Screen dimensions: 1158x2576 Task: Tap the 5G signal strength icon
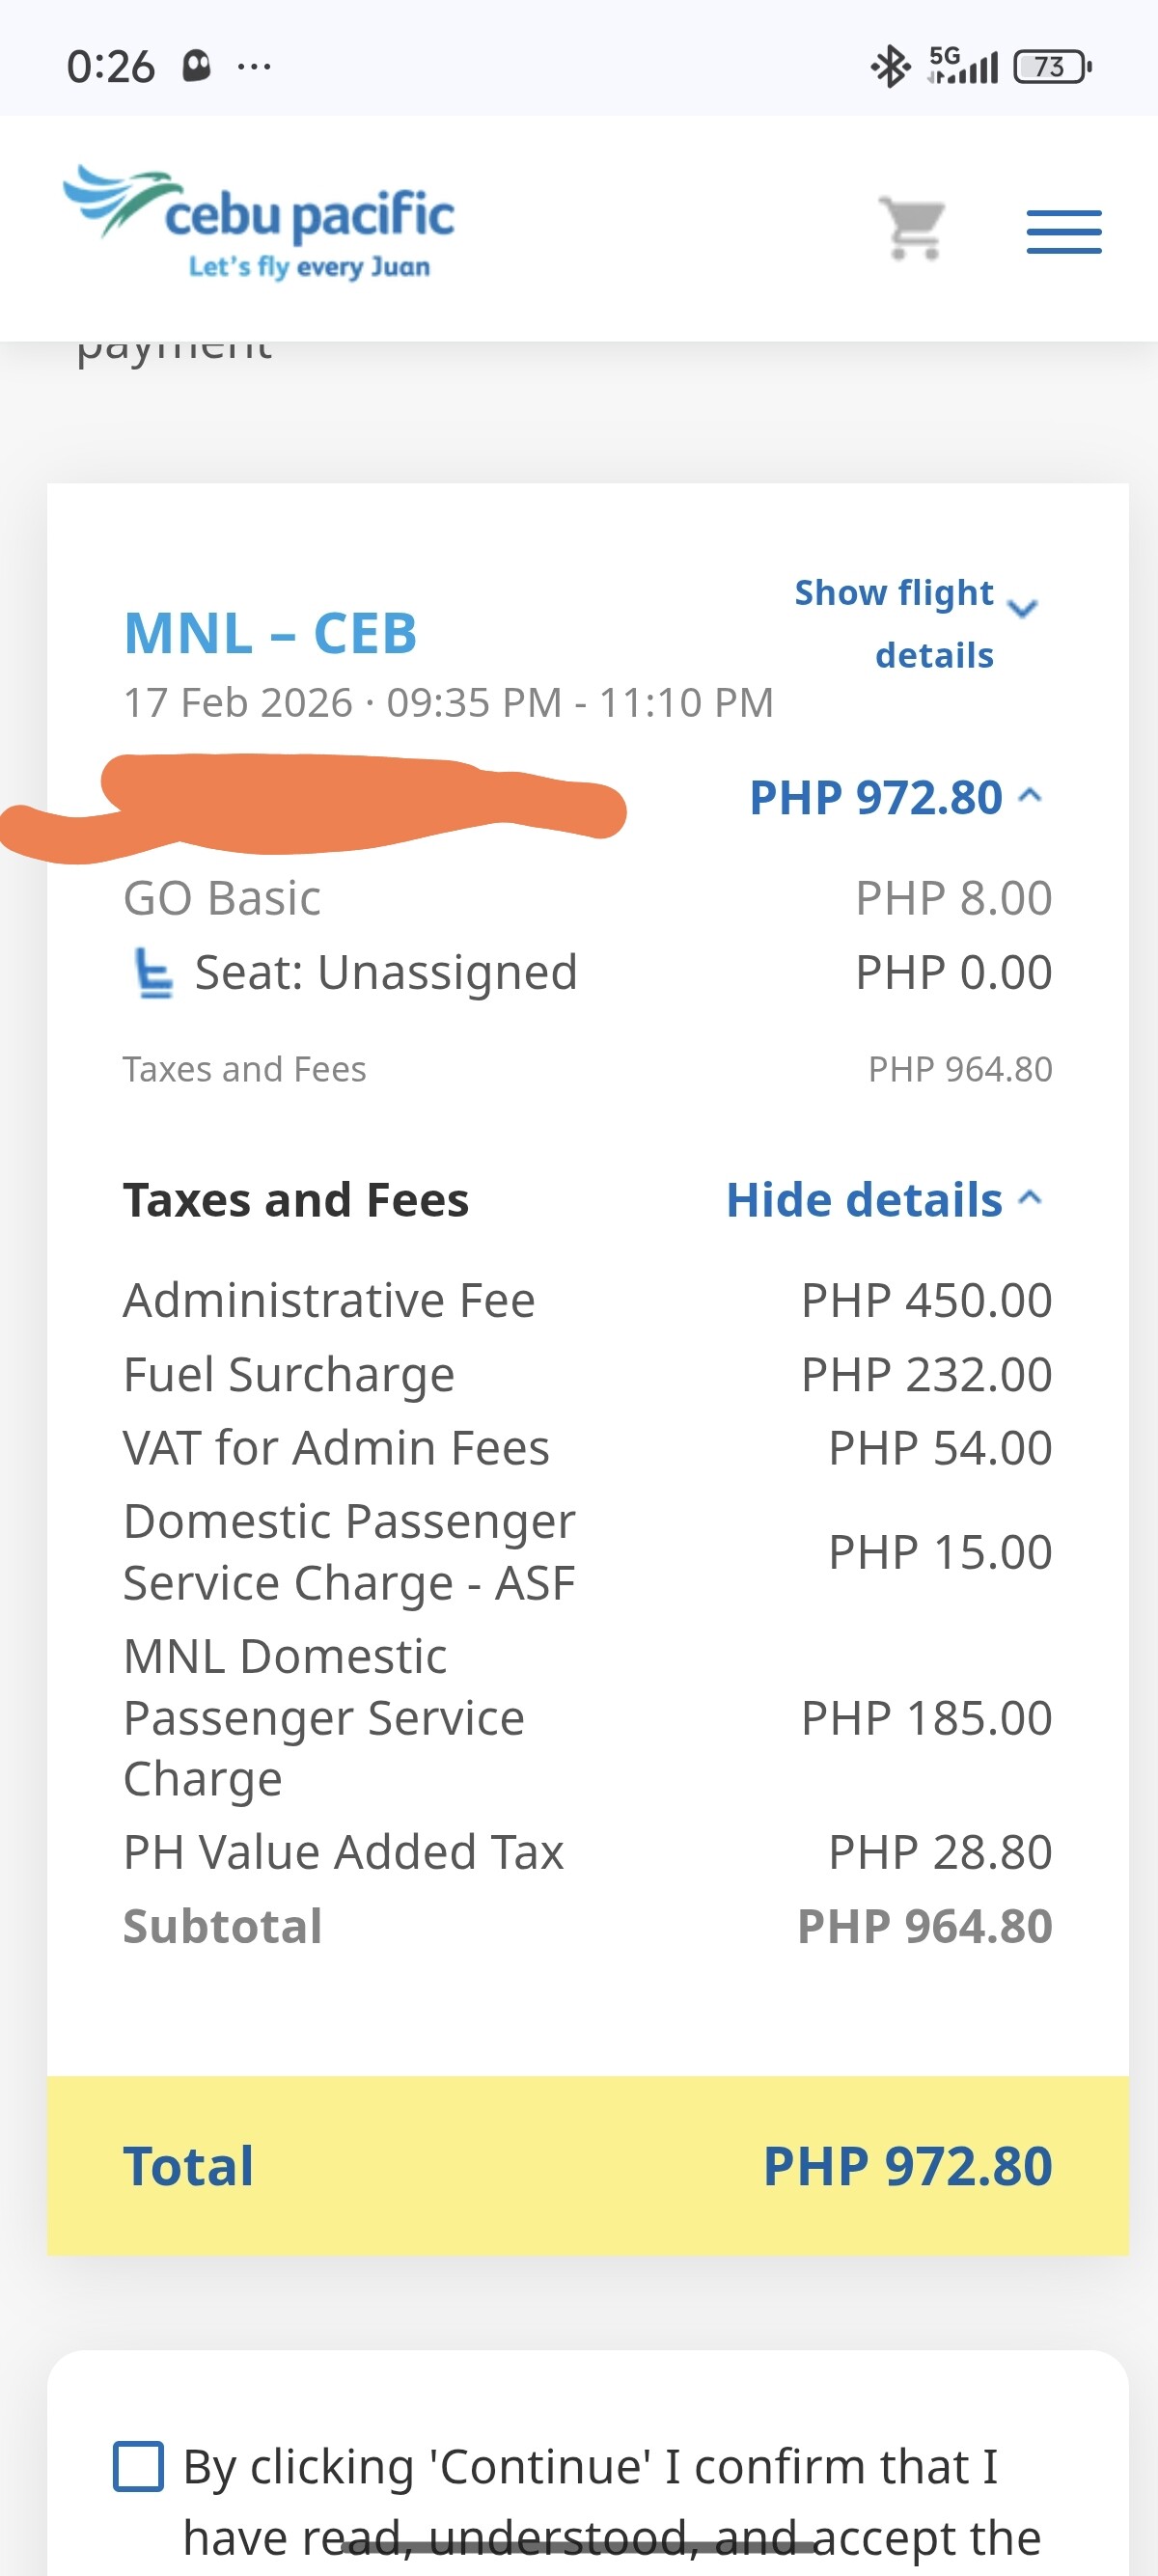point(963,65)
